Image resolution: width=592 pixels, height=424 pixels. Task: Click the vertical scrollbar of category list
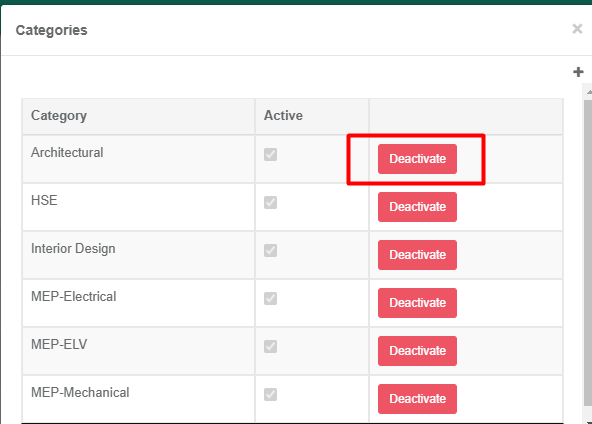coord(588,253)
